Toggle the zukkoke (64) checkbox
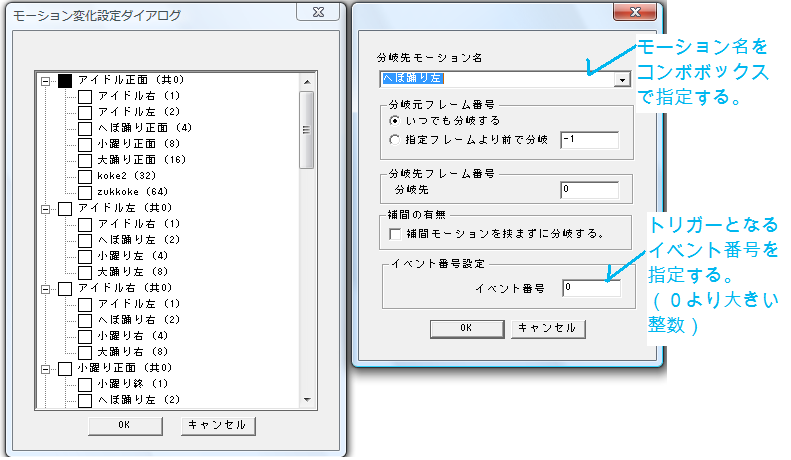This screenshot has width=791, height=460. pyautogui.click(x=85, y=192)
